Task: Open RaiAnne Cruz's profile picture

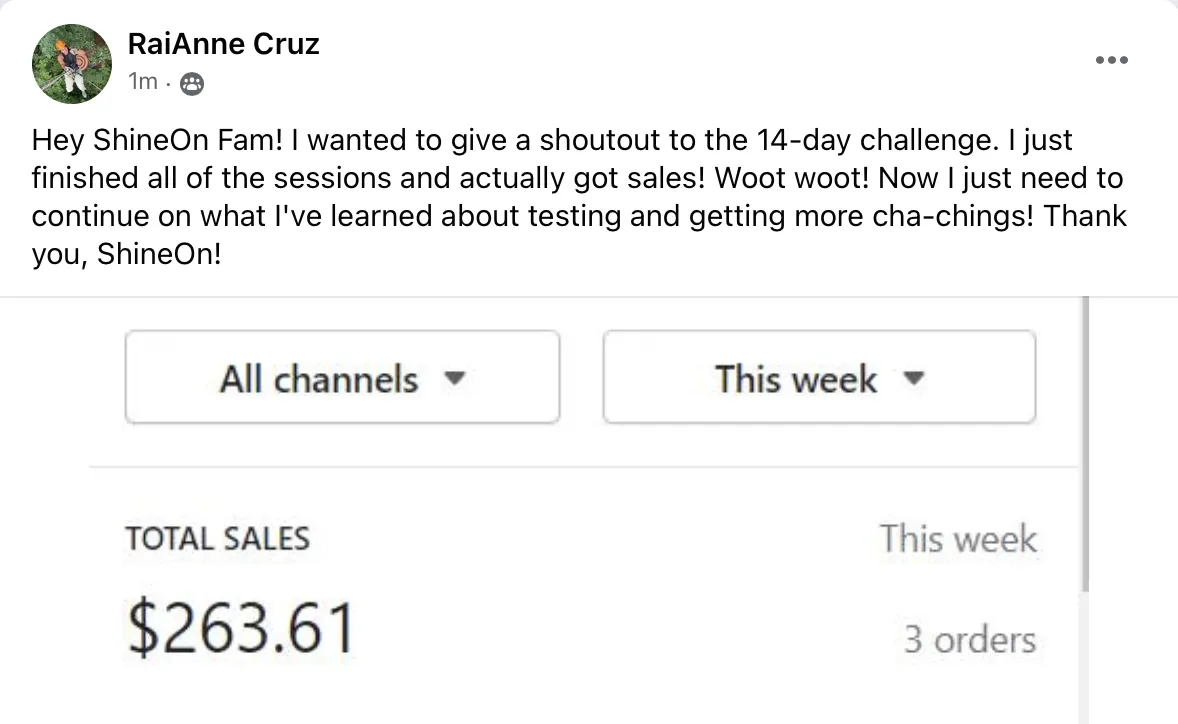Action: click(x=71, y=64)
